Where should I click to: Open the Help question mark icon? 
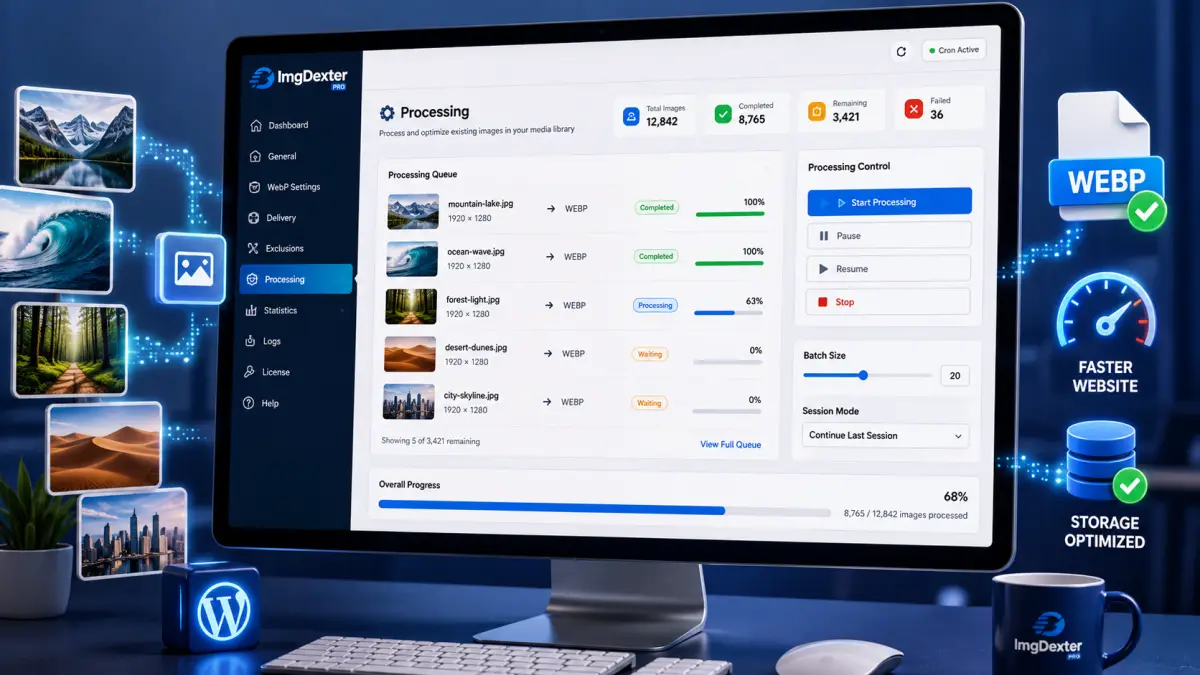[249, 403]
